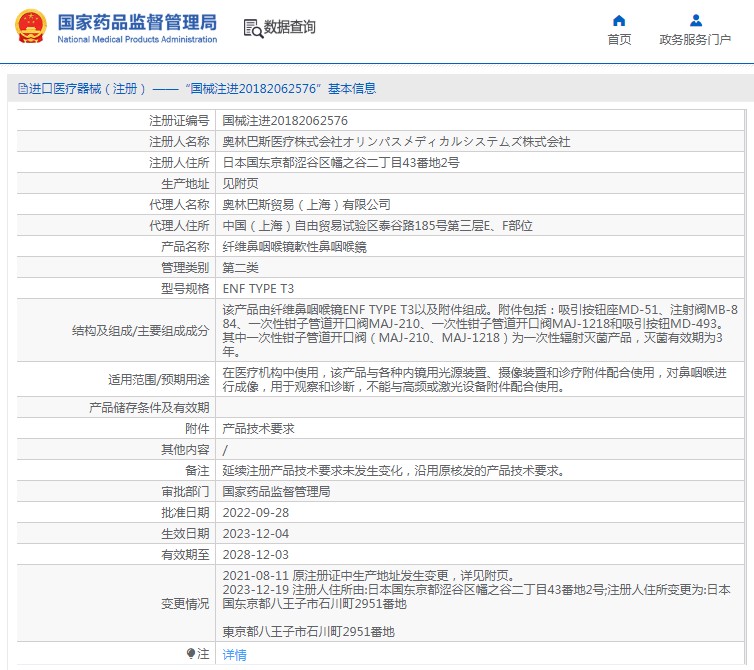
Task: Click the 管理类别 row label
Action: point(185,267)
